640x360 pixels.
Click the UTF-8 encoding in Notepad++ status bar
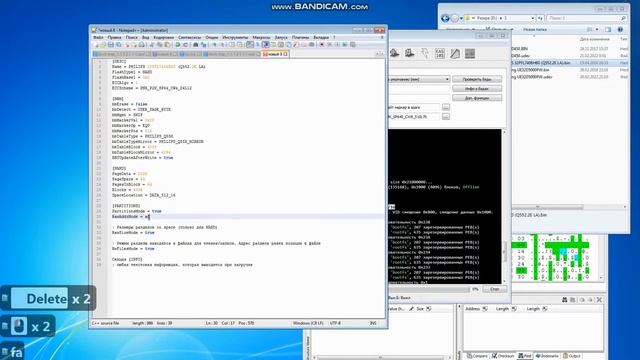[335, 323]
